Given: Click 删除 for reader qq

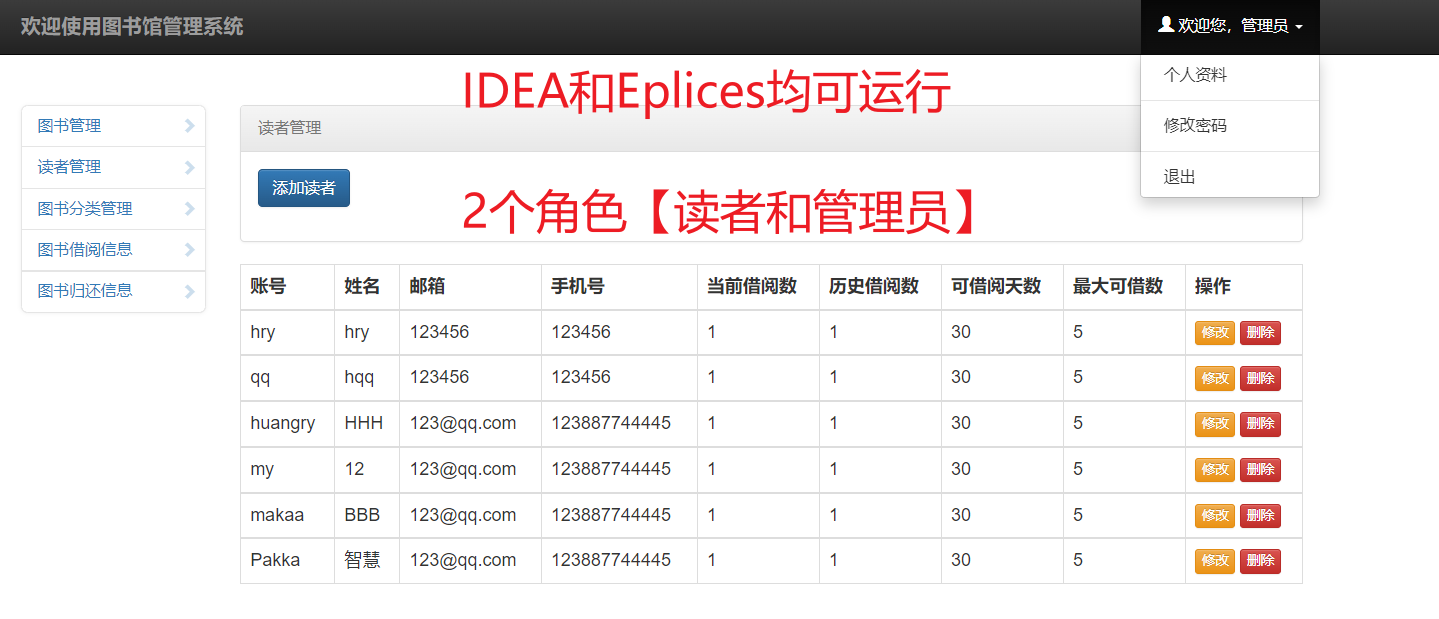Looking at the screenshot, I should pos(1260,379).
